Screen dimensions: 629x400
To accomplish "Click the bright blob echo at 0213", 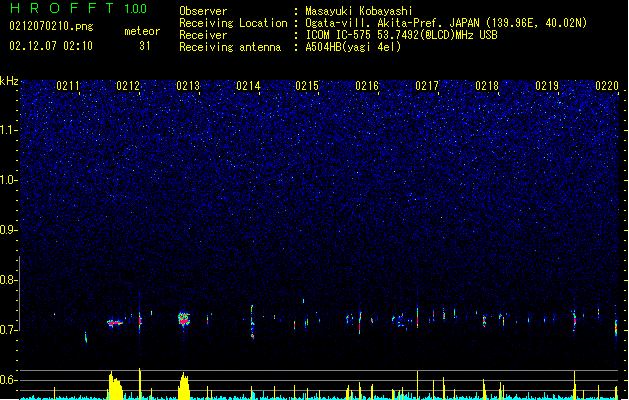I will pos(184,319).
